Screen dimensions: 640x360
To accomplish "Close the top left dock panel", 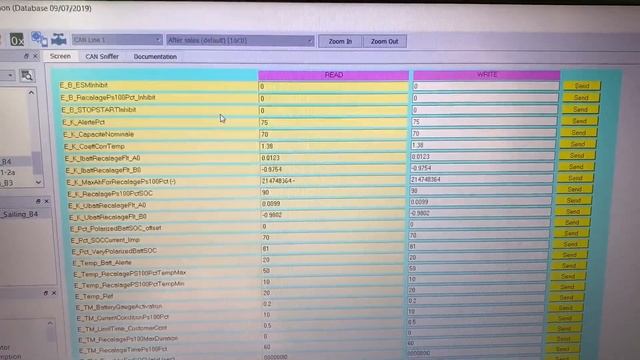I will pos(35,56).
